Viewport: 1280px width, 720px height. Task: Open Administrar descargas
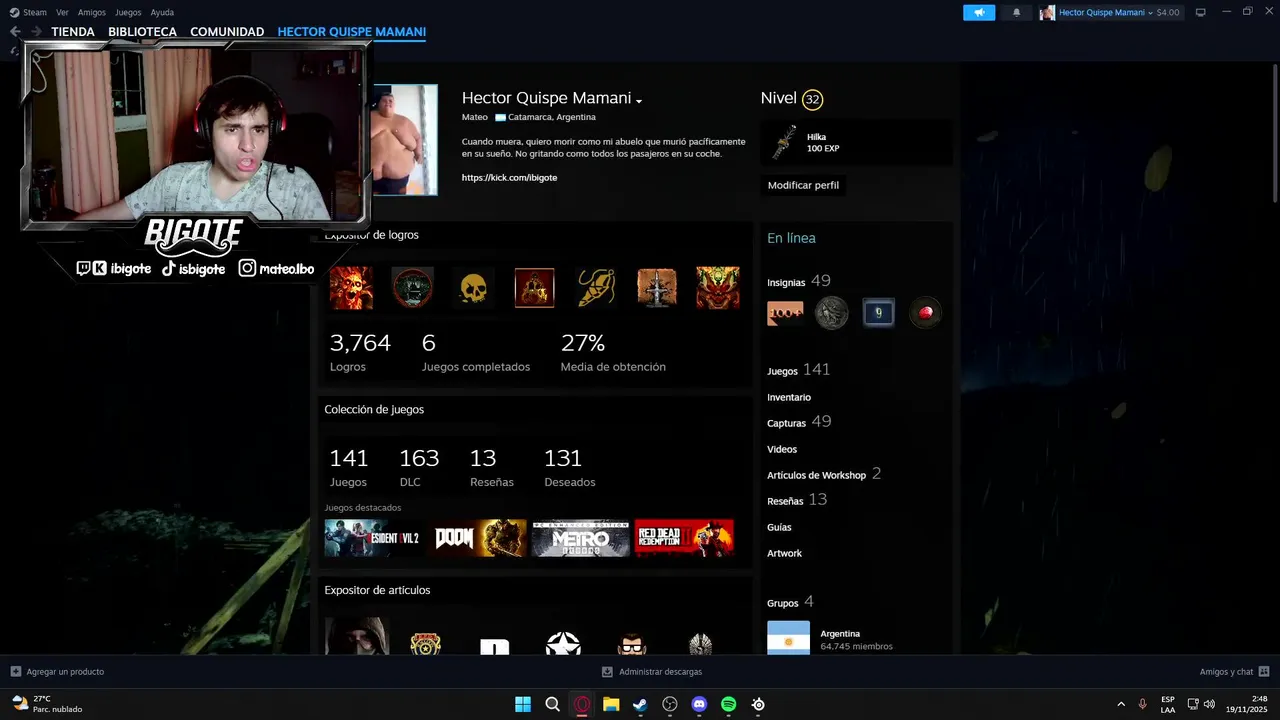click(652, 672)
